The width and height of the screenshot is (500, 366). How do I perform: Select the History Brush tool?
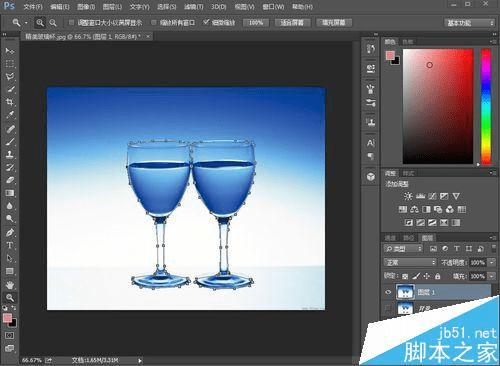click(x=10, y=167)
